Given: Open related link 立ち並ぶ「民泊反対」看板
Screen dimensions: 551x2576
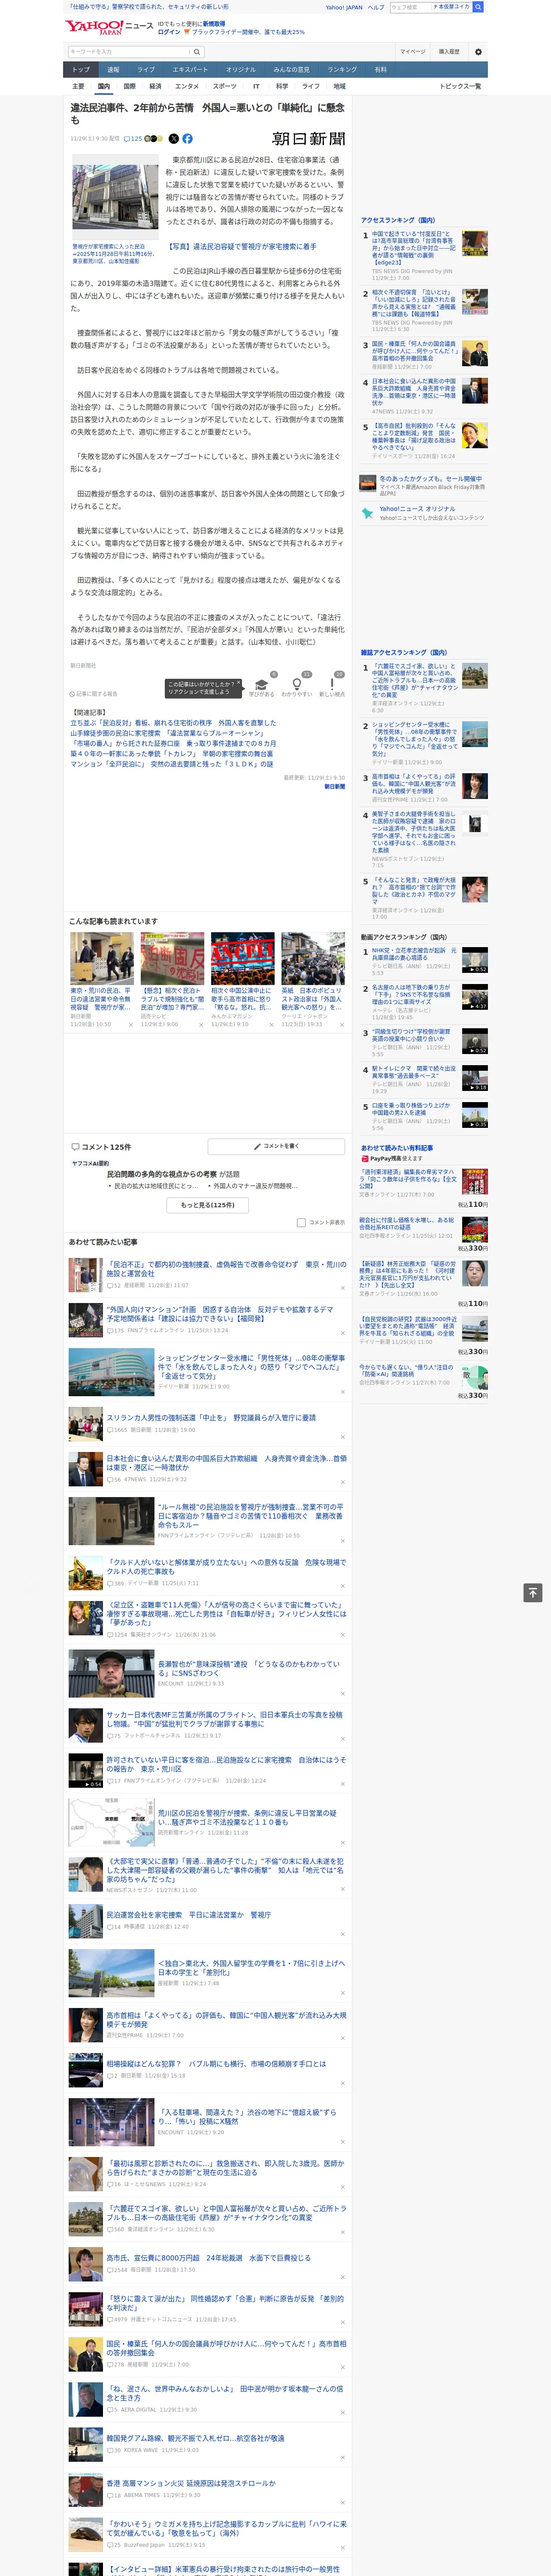Looking at the screenshot, I should click(173, 723).
